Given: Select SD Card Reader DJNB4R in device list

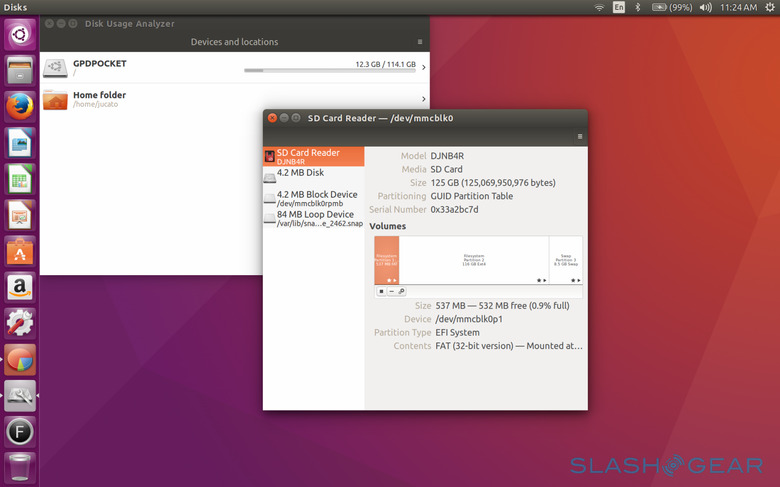Looking at the screenshot, I should point(314,156).
